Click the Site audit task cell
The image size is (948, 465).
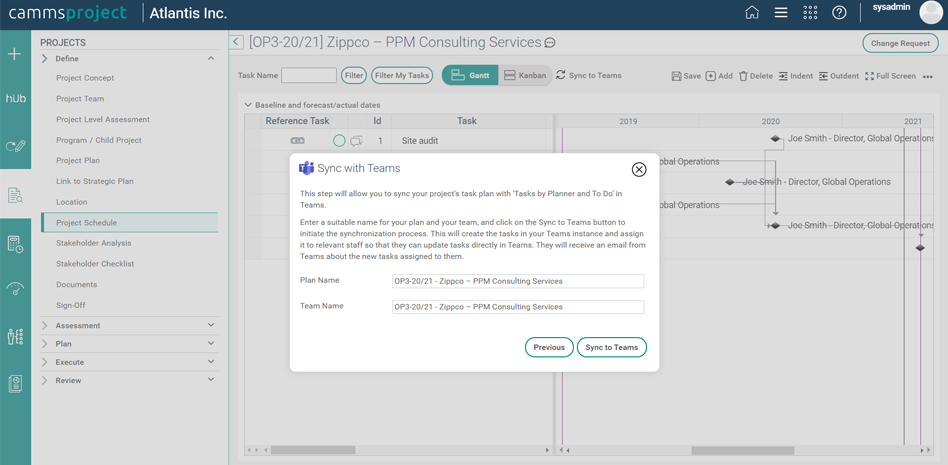tap(467, 141)
